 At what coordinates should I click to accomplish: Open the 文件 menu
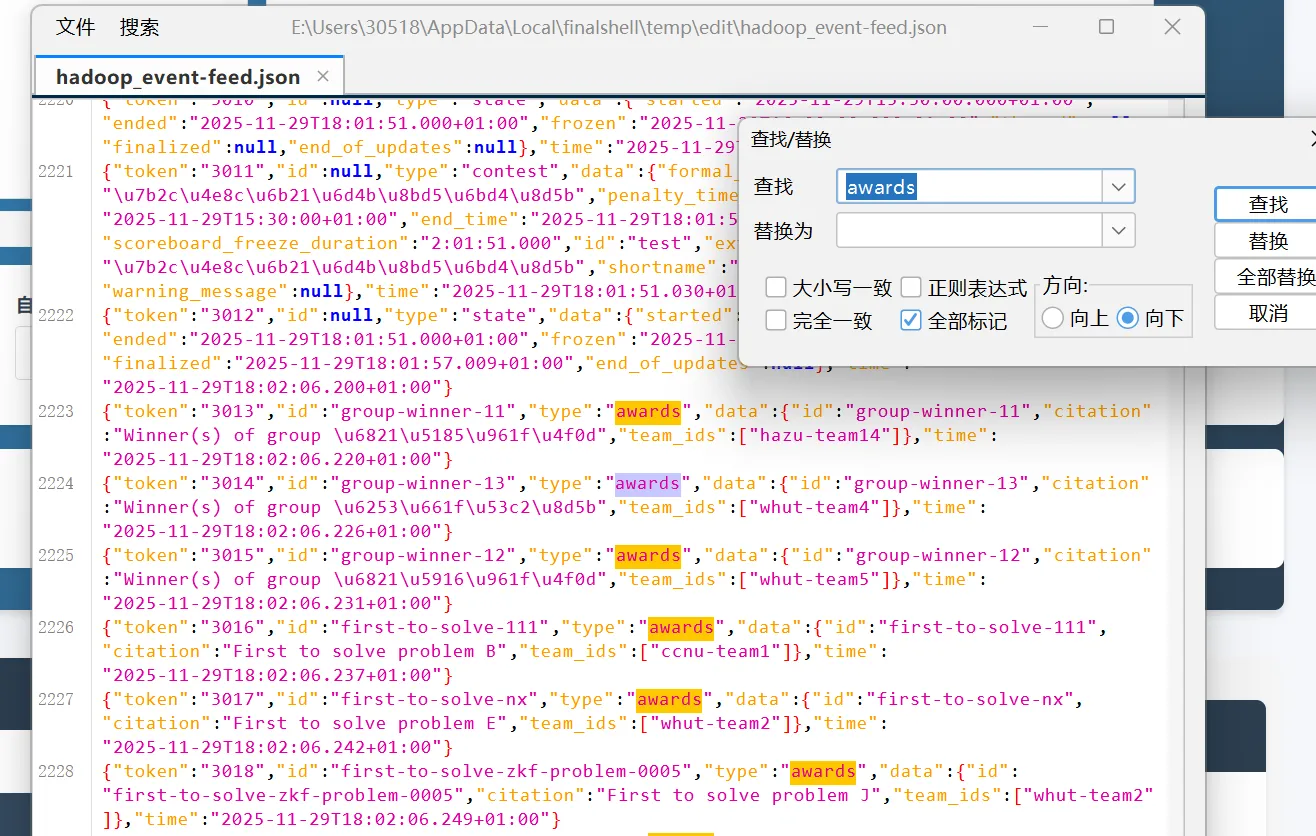pos(74,27)
